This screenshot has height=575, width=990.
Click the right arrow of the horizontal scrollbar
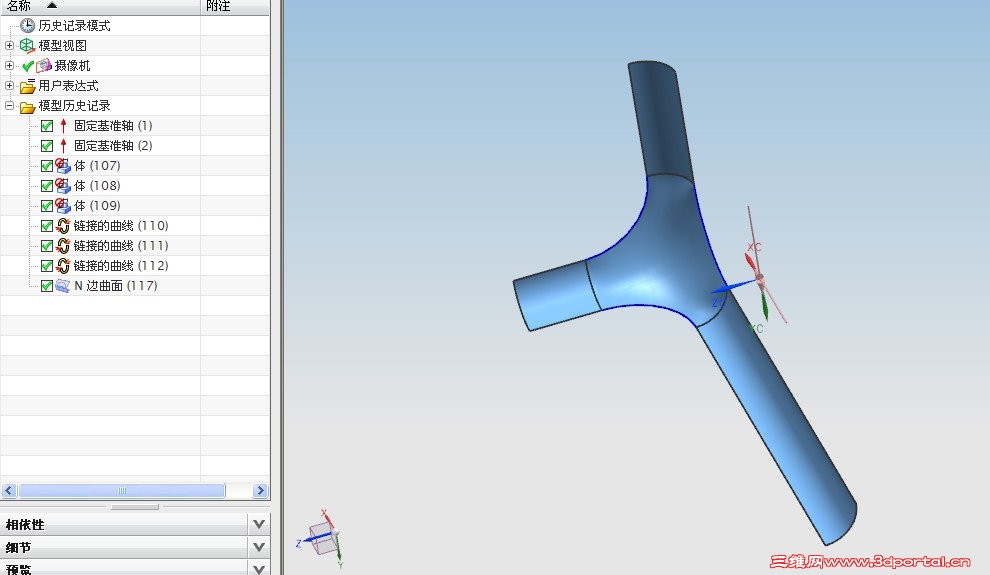tap(260, 490)
